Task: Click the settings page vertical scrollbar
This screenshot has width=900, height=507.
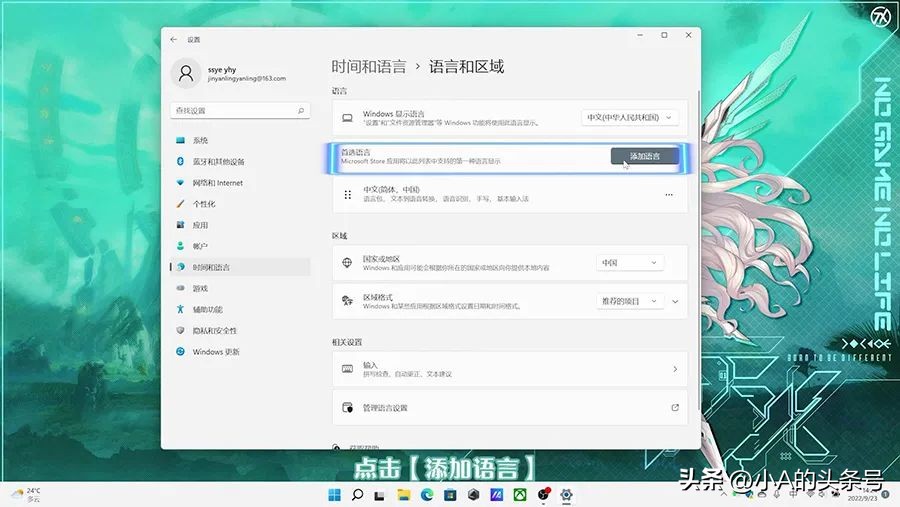Action: pos(699,250)
